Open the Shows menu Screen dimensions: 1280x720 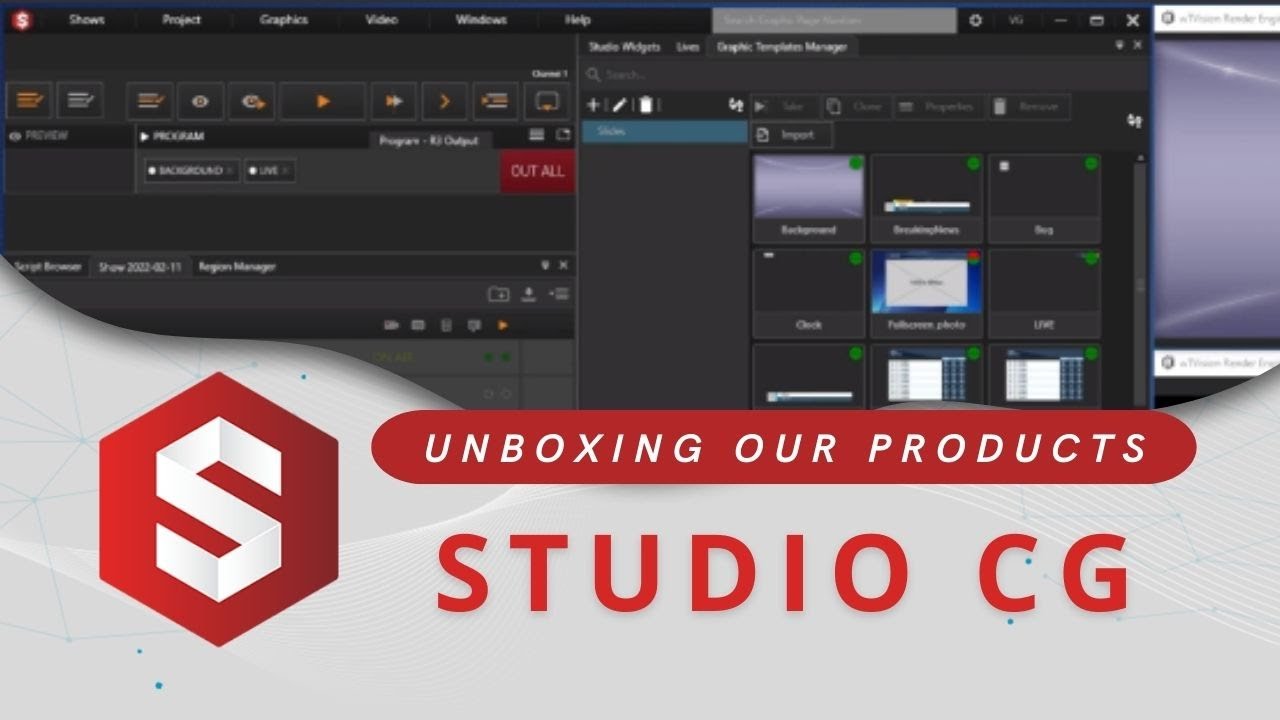[x=87, y=20]
